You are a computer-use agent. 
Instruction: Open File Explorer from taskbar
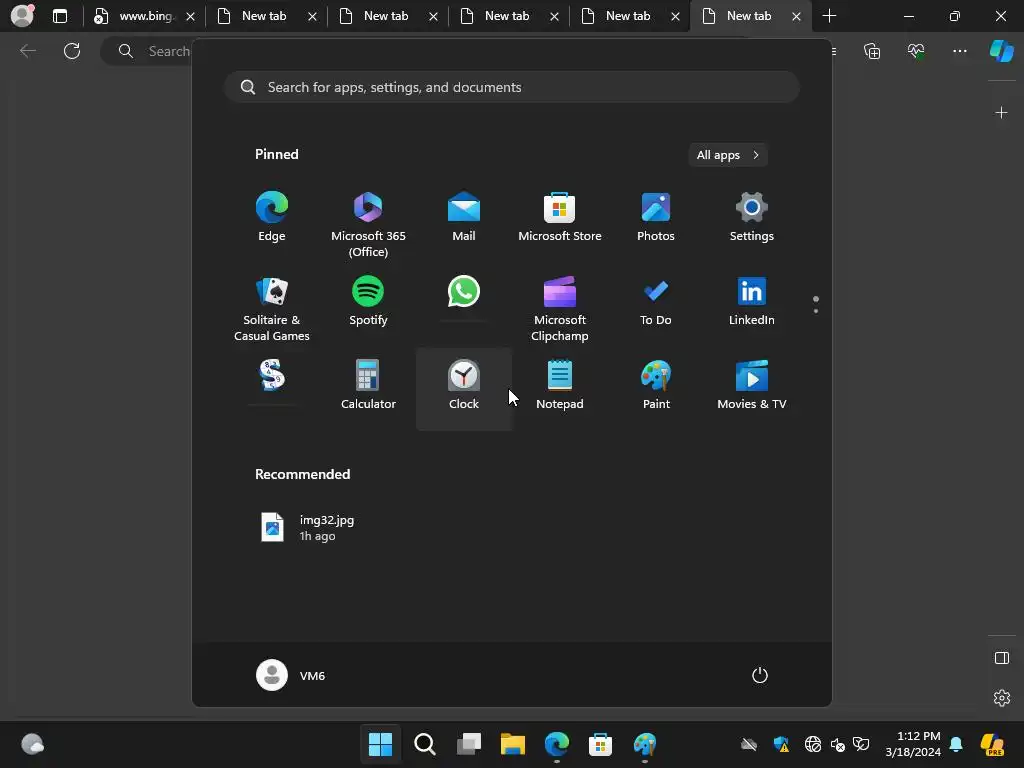(513, 744)
